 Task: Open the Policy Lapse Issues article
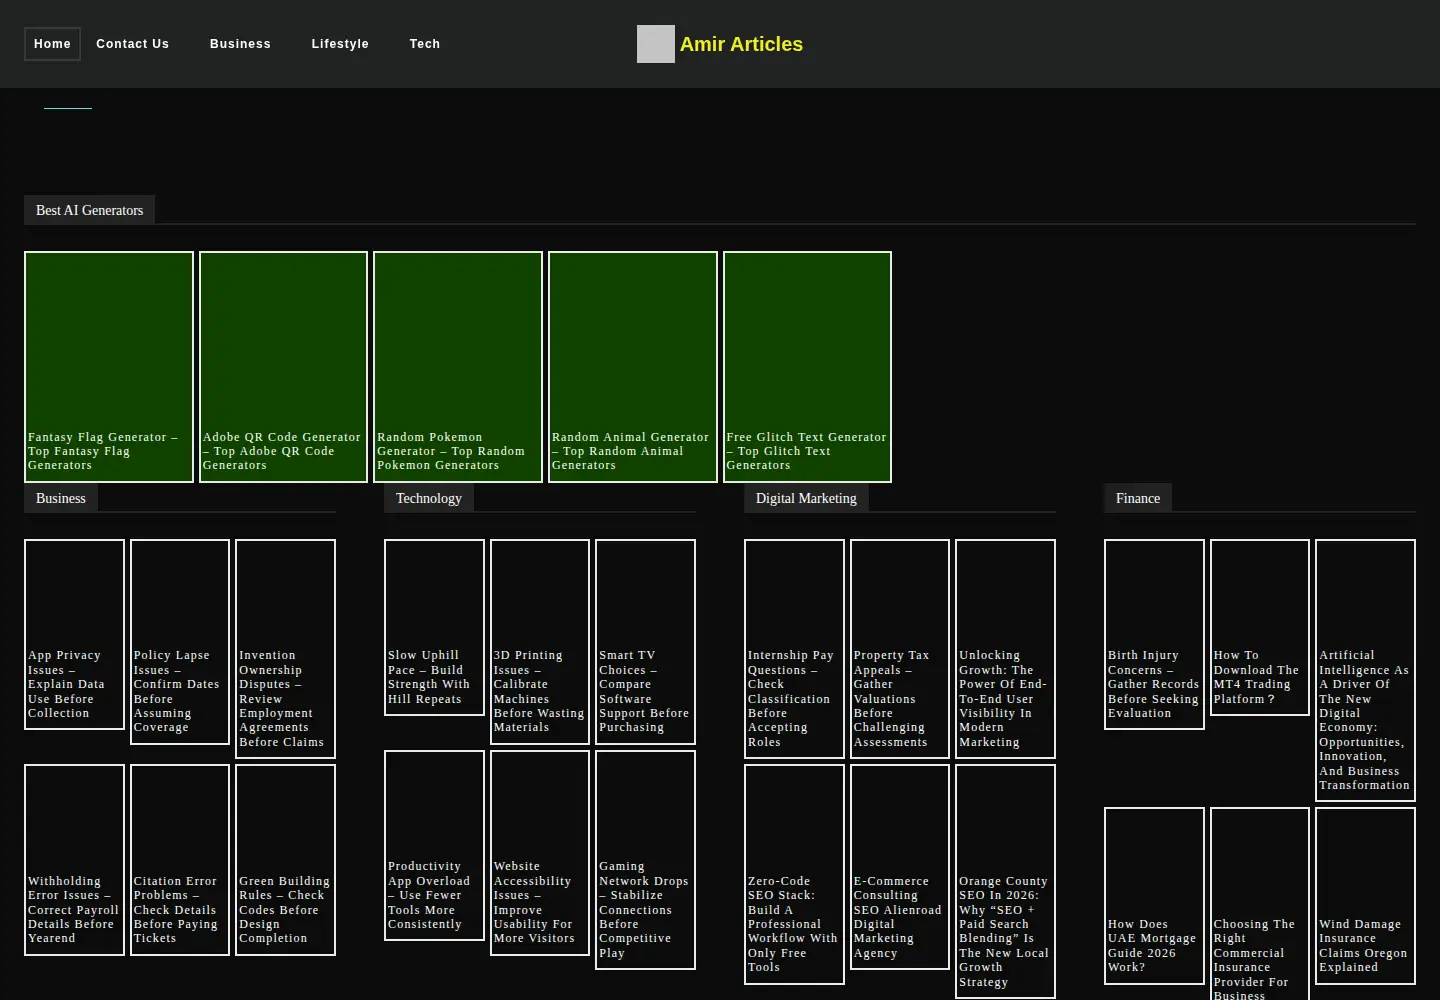180,641
